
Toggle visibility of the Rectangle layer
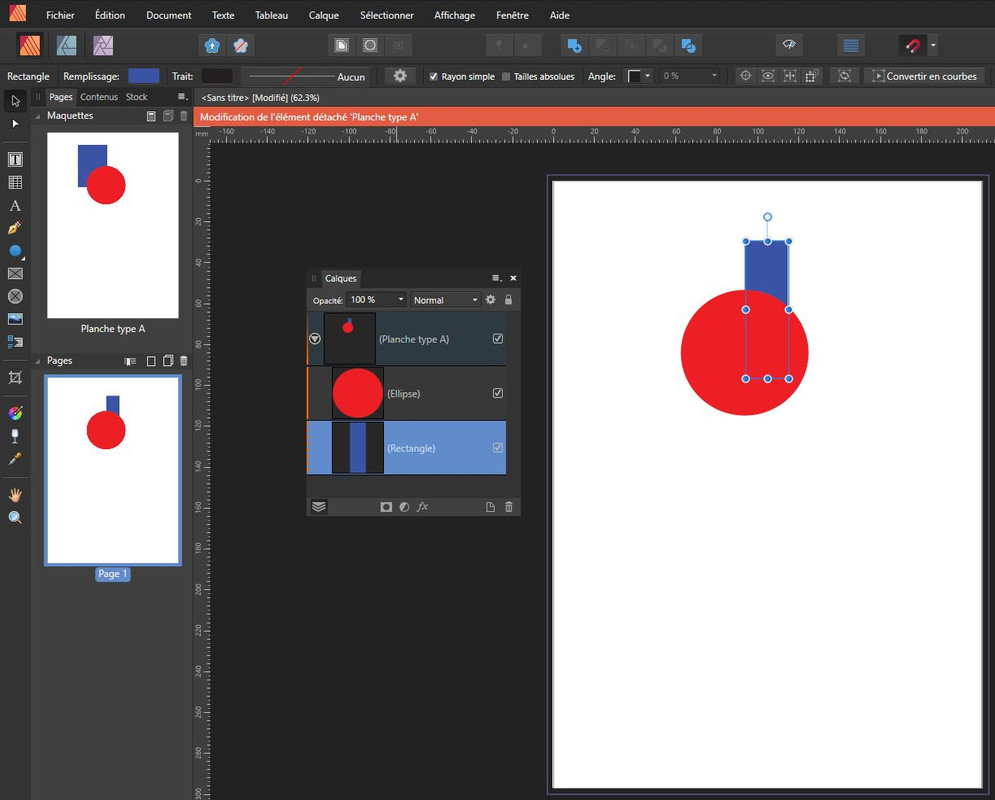point(498,448)
